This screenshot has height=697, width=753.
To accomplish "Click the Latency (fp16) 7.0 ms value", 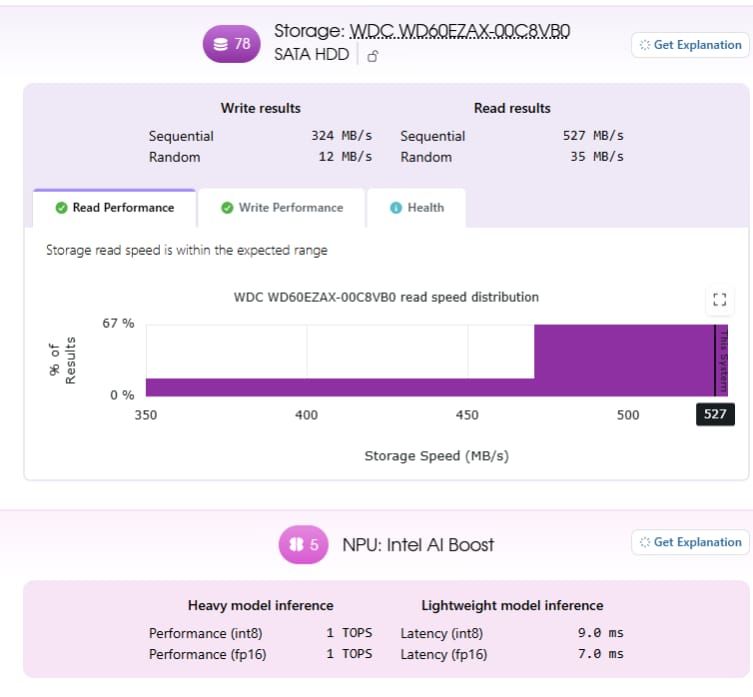I will (601, 654).
